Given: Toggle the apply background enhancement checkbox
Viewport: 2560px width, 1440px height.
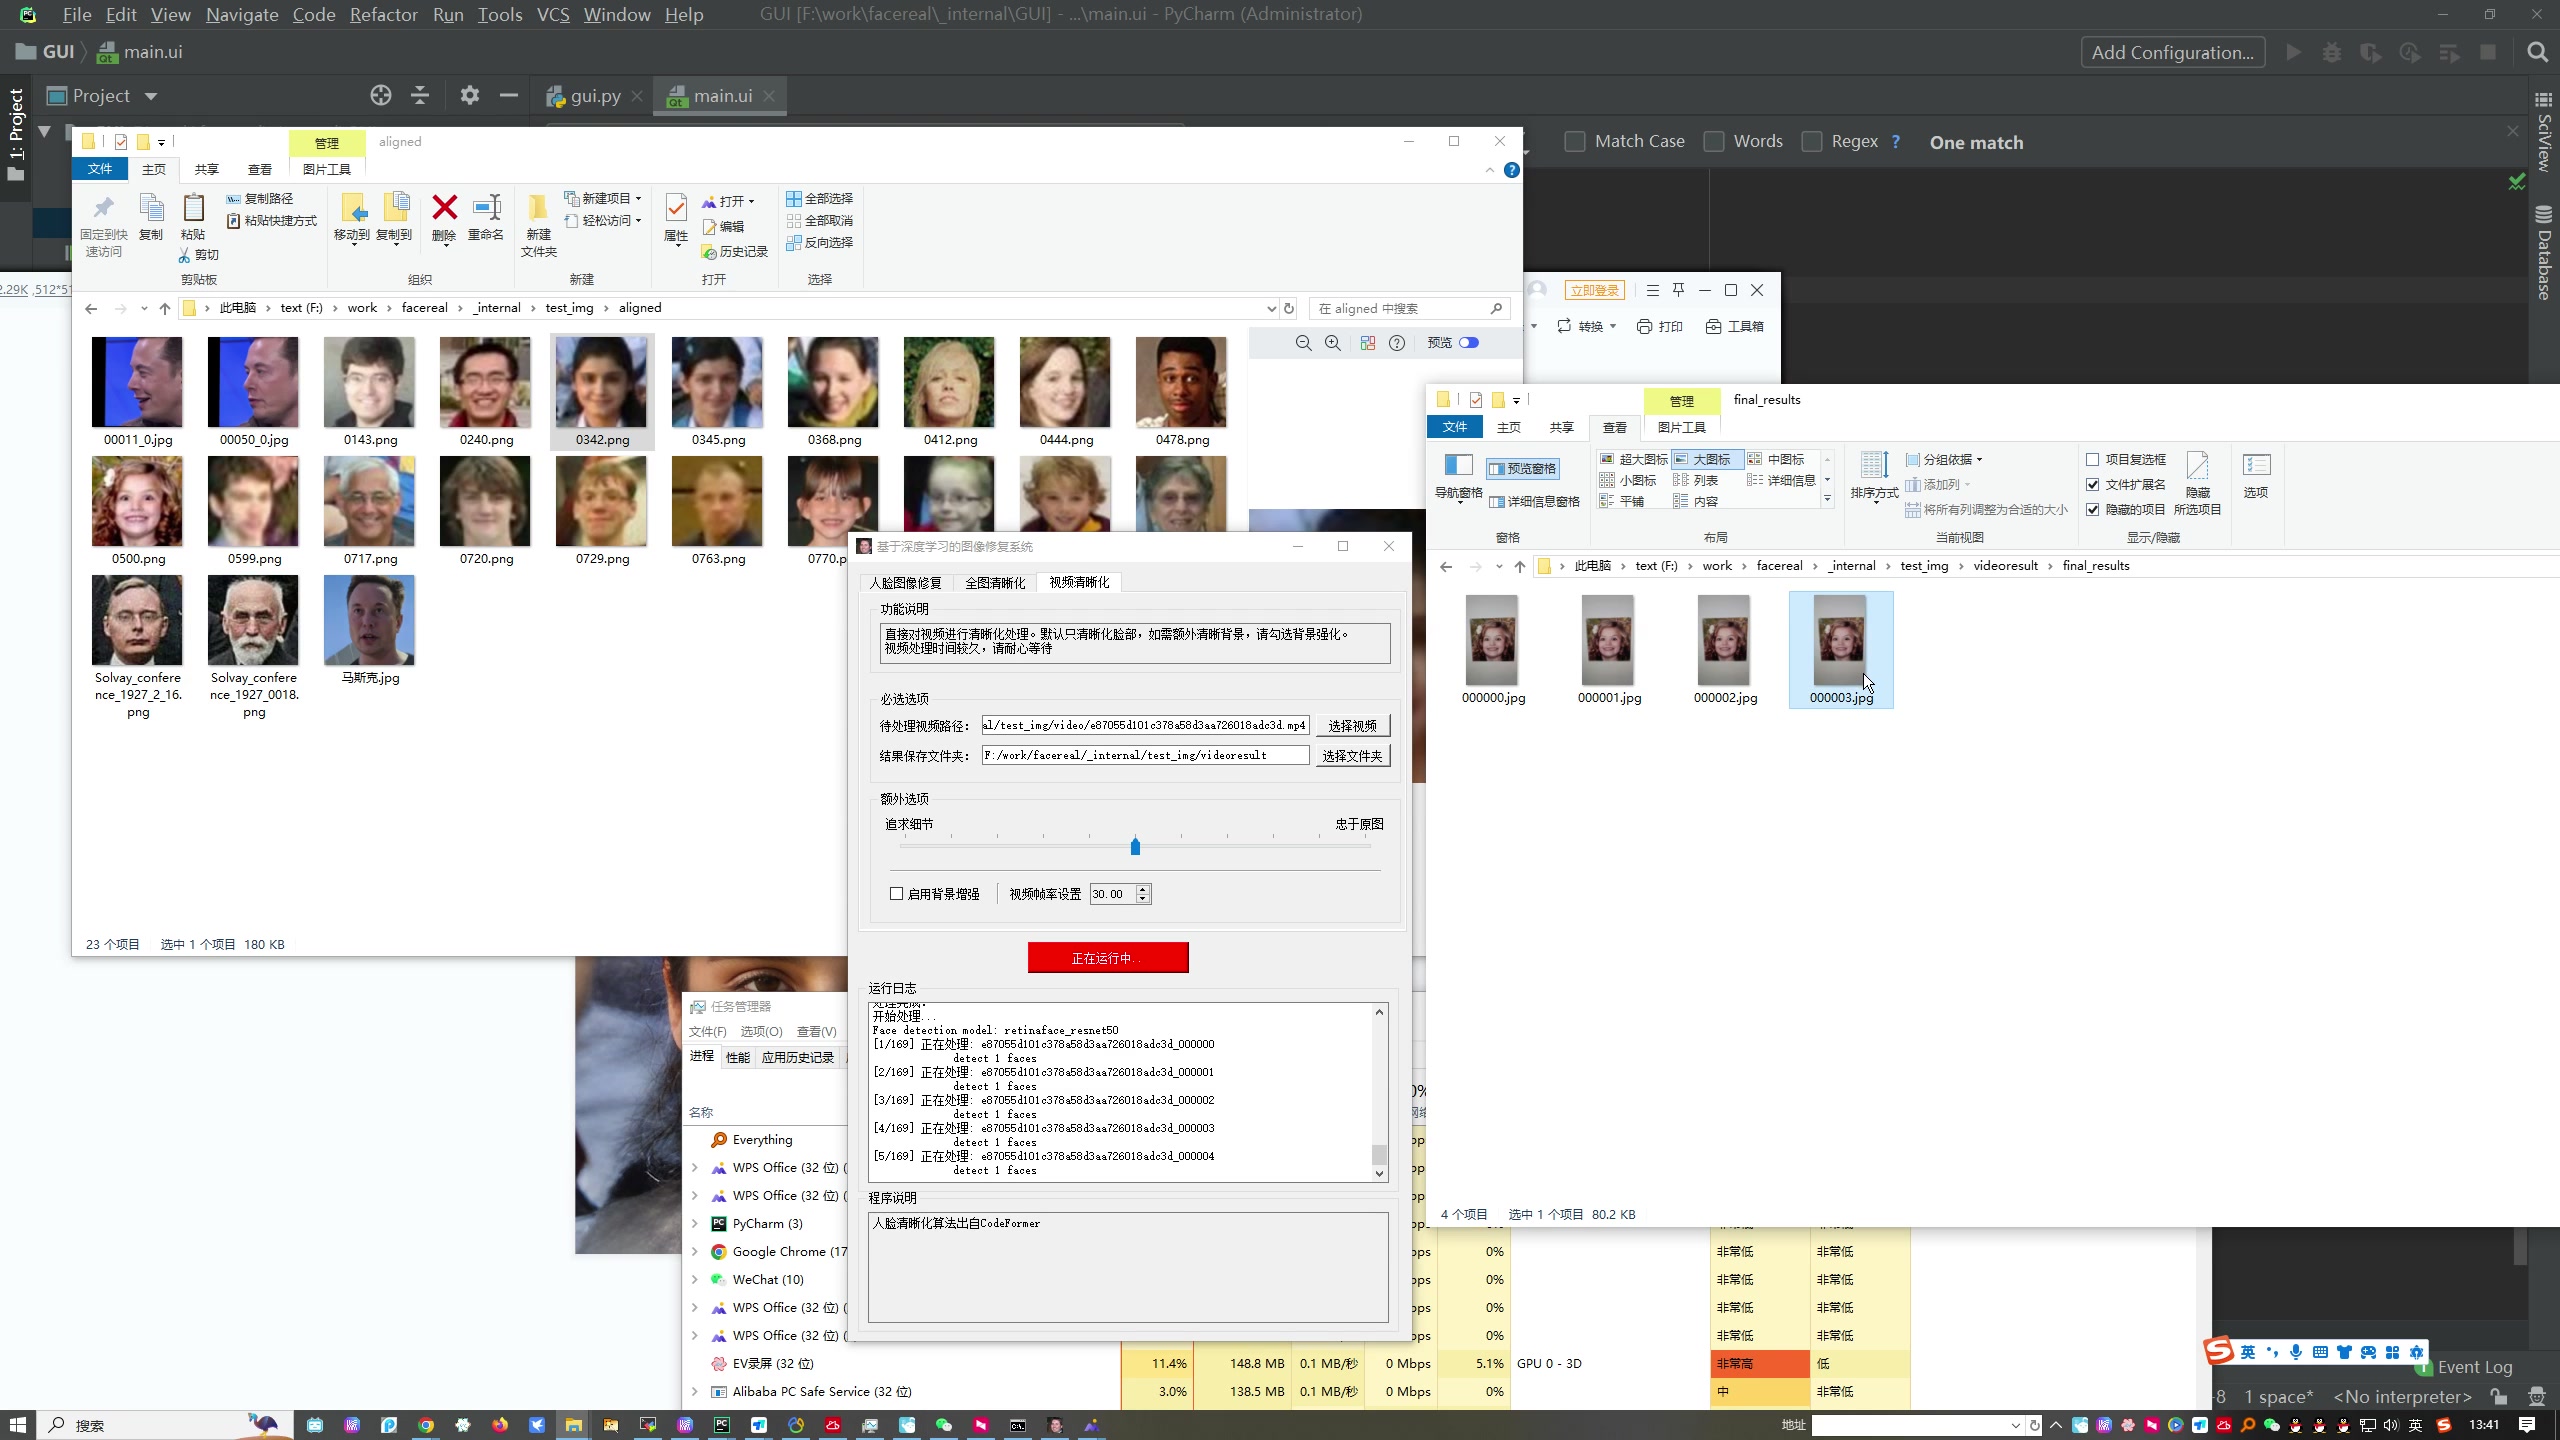Looking at the screenshot, I should pyautogui.click(x=897, y=893).
